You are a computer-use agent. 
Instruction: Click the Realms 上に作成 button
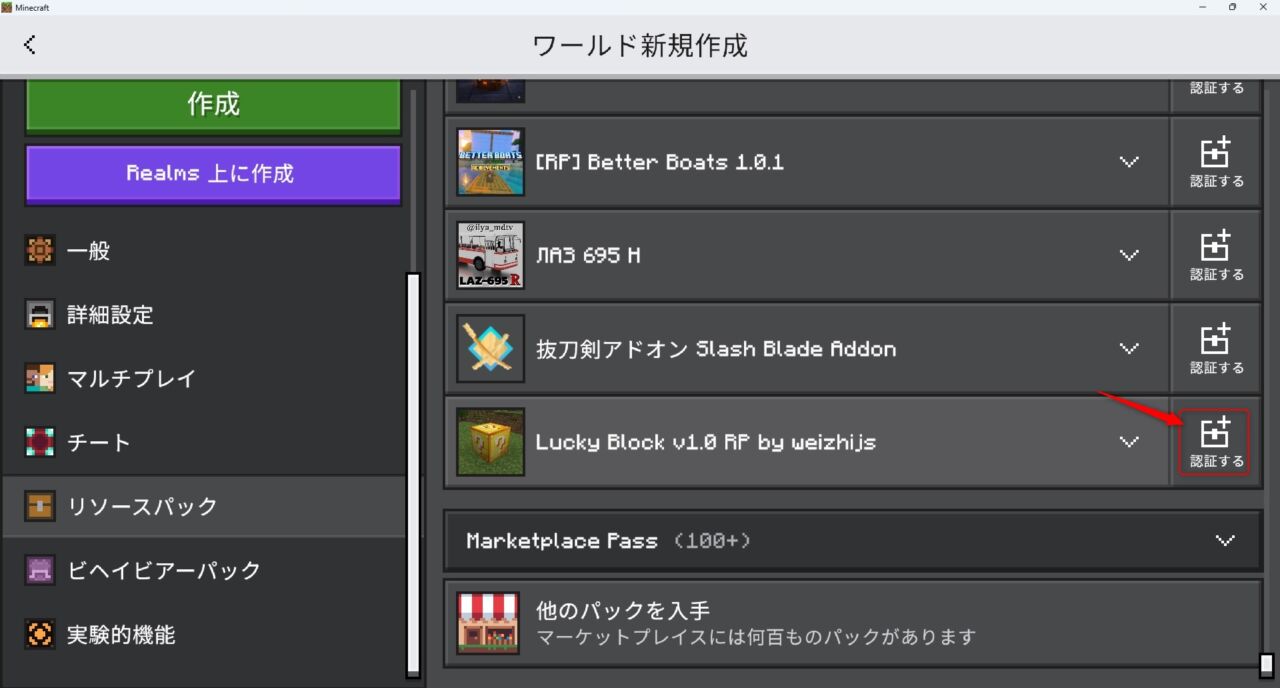[x=213, y=173]
